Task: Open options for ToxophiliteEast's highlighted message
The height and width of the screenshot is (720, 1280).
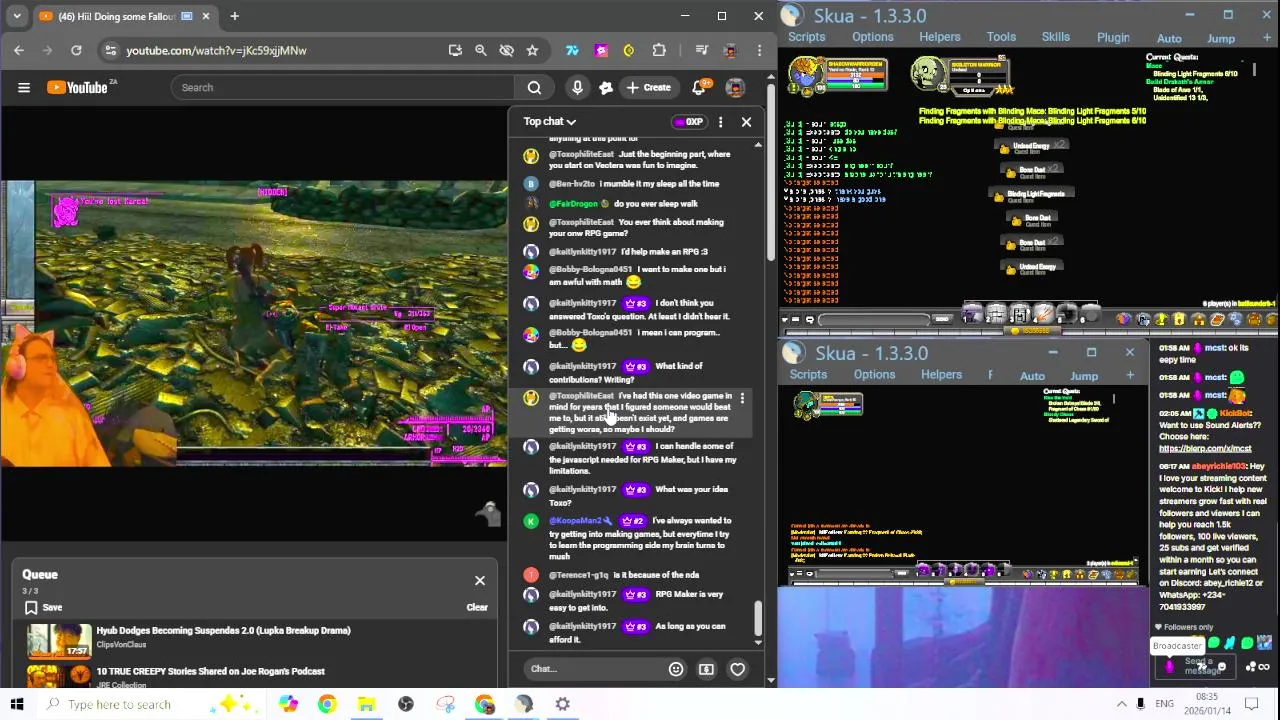Action: (x=742, y=398)
